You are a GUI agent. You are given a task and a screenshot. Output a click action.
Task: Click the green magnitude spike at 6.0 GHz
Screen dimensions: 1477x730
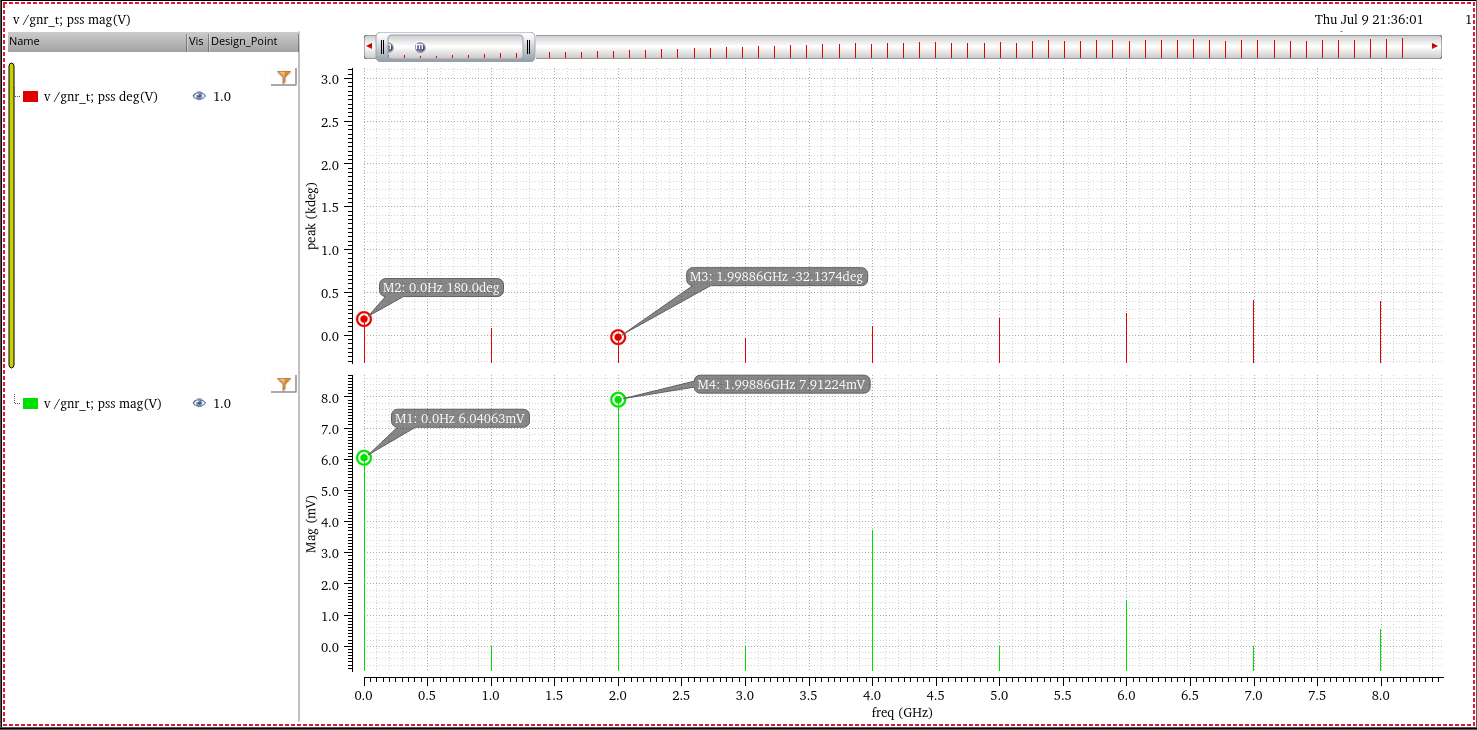click(x=1126, y=635)
